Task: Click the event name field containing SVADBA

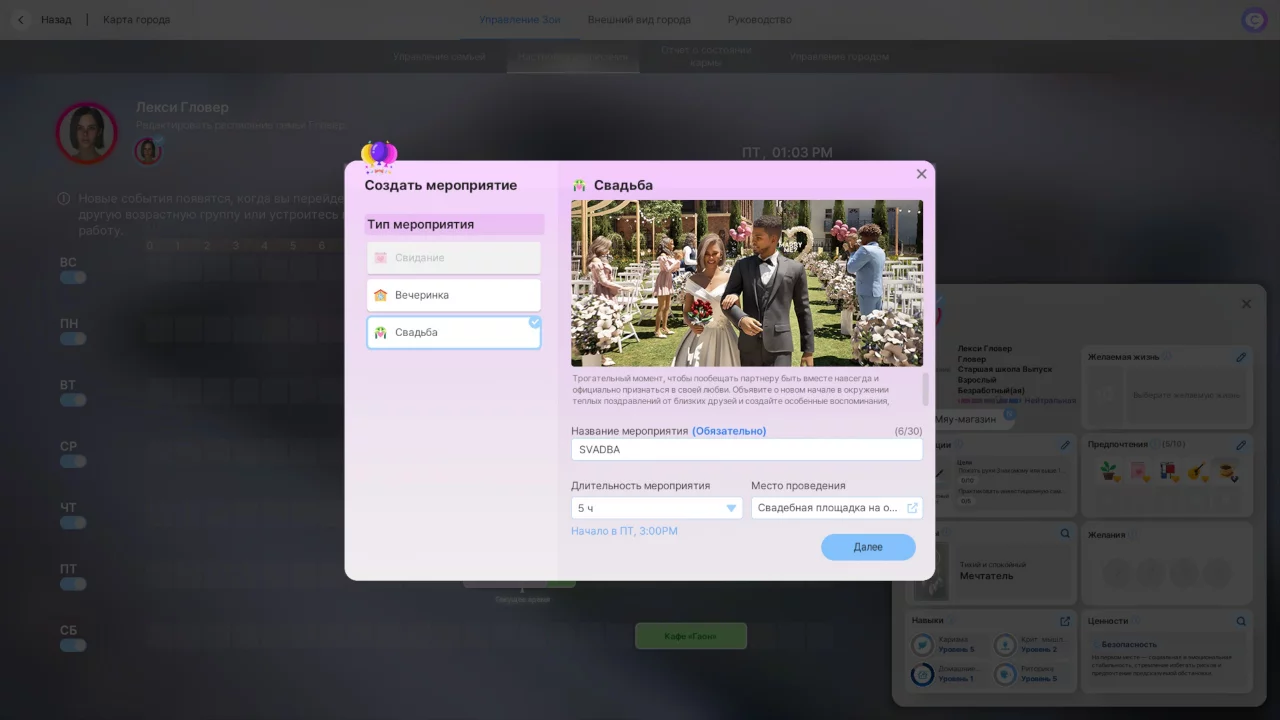Action: click(x=747, y=450)
